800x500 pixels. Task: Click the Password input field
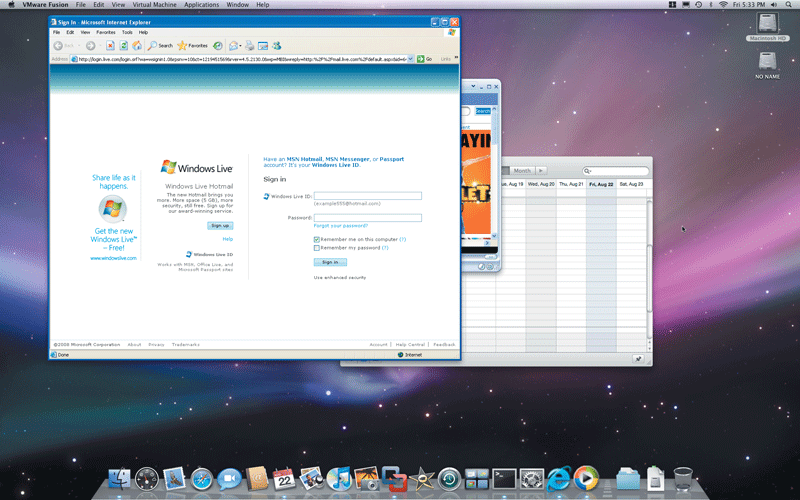[x=368, y=218]
